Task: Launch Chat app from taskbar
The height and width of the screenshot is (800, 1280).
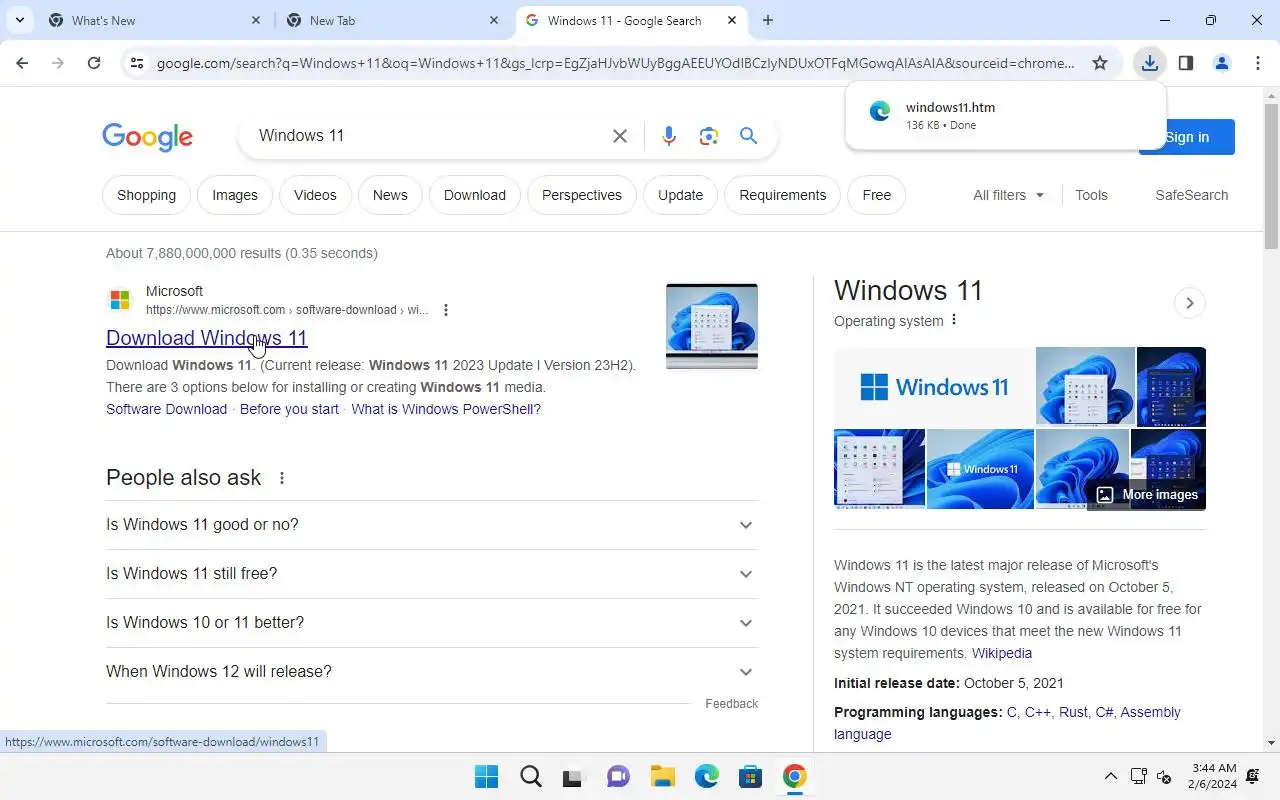Action: tap(619, 776)
